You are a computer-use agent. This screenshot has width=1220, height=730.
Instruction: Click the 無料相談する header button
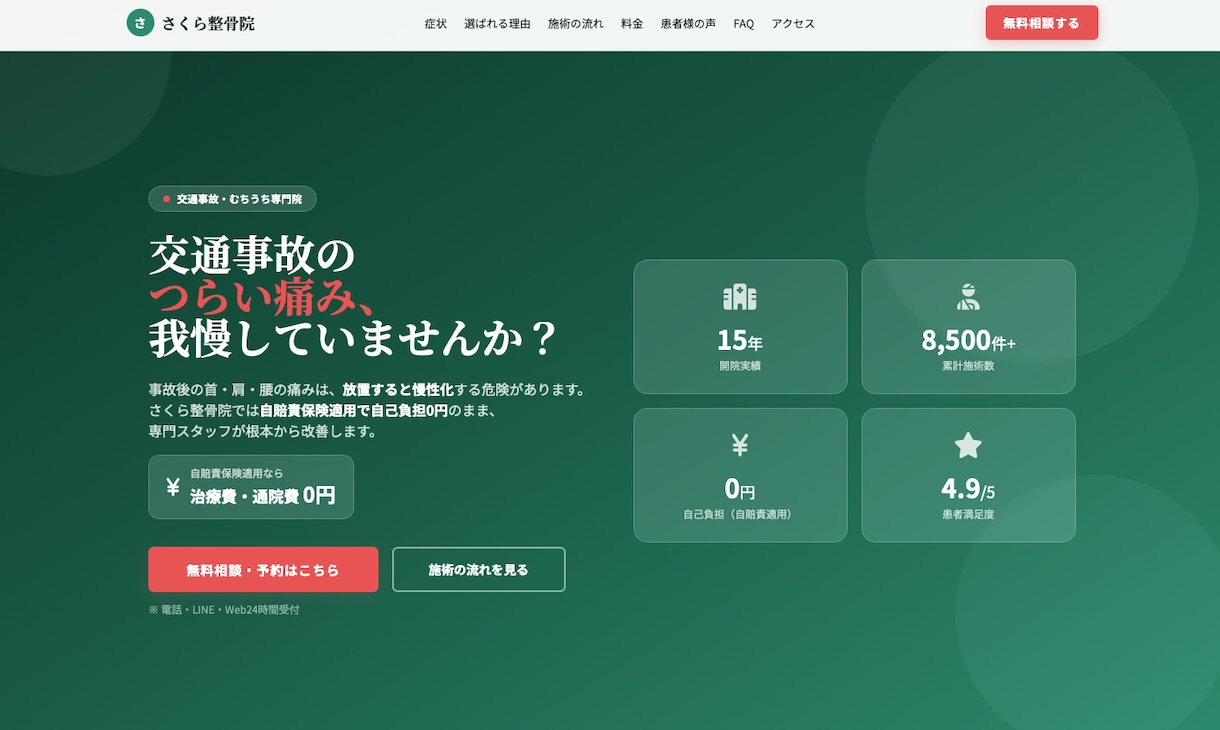[x=1042, y=23]
